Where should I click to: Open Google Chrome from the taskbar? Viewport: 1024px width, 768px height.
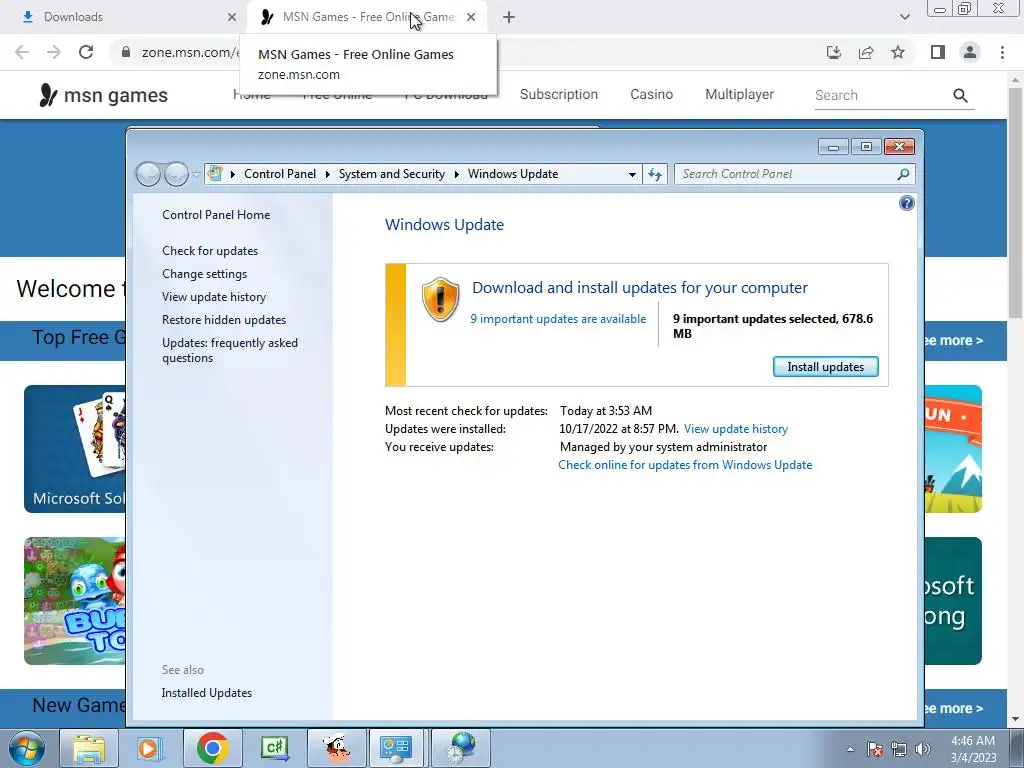point(212,749)
